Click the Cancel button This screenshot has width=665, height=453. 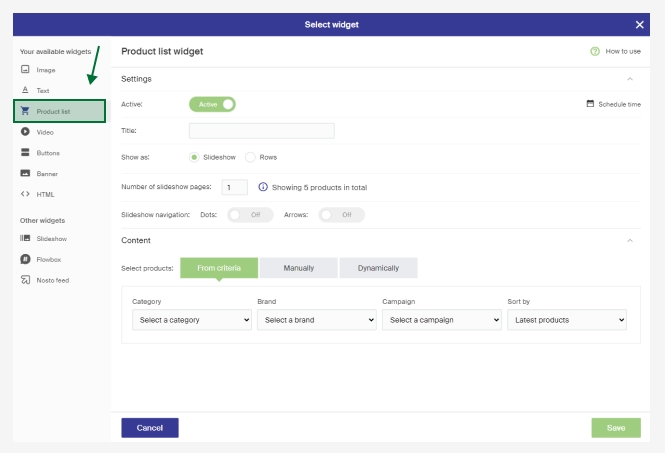pos(150,428)
